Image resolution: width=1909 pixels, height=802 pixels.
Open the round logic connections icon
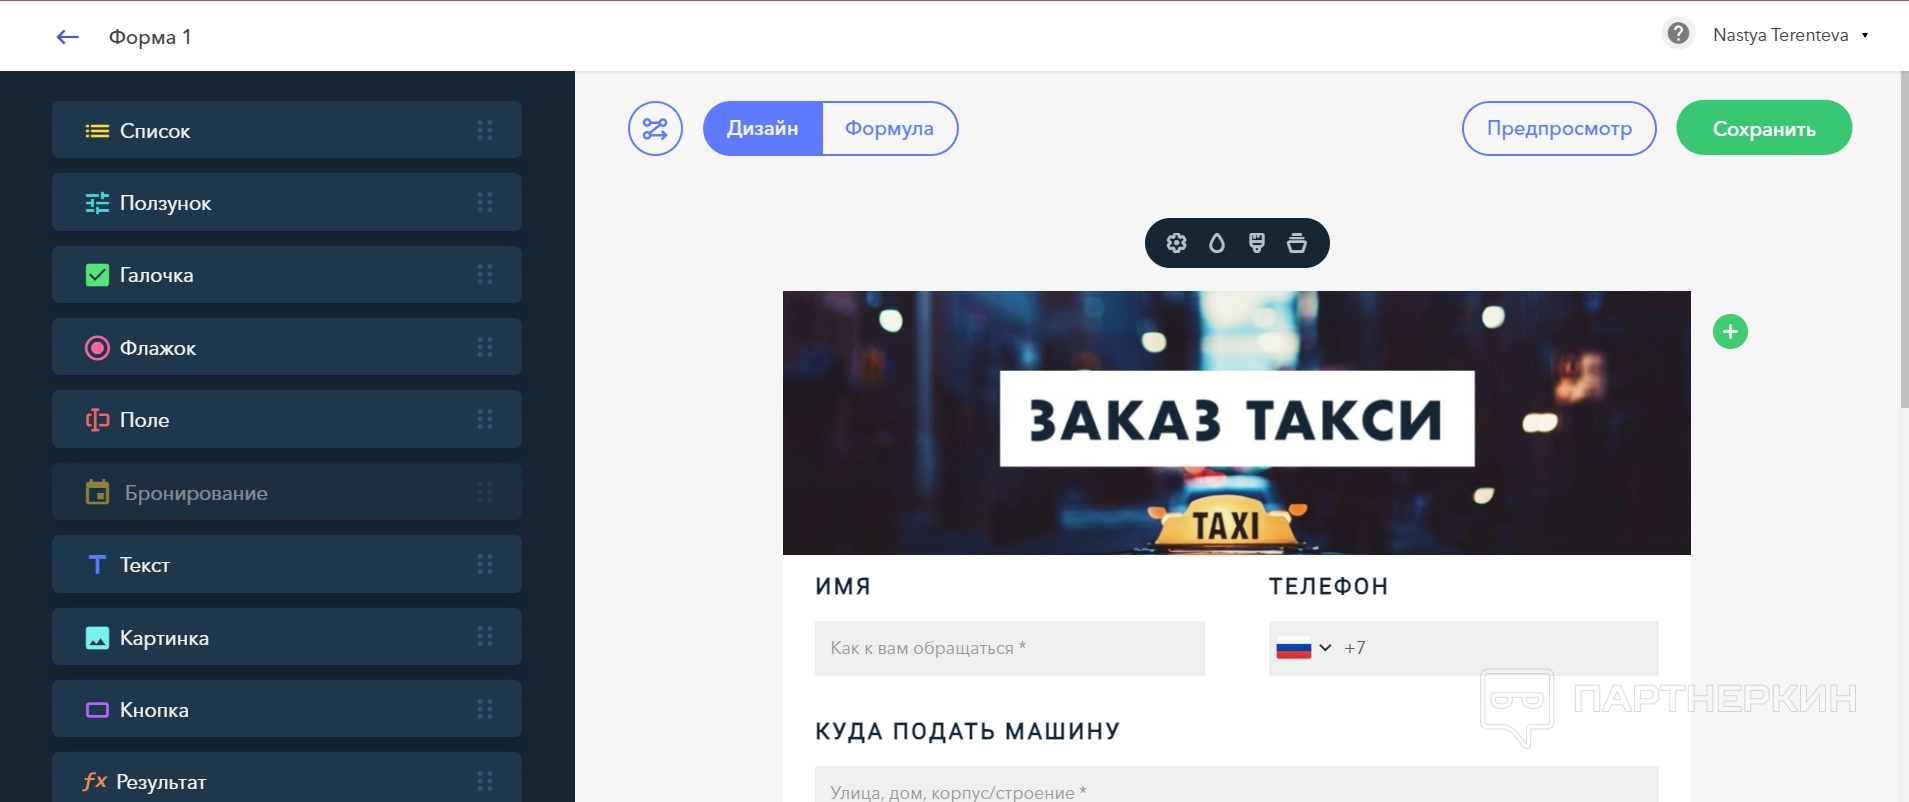coord(655,129)
